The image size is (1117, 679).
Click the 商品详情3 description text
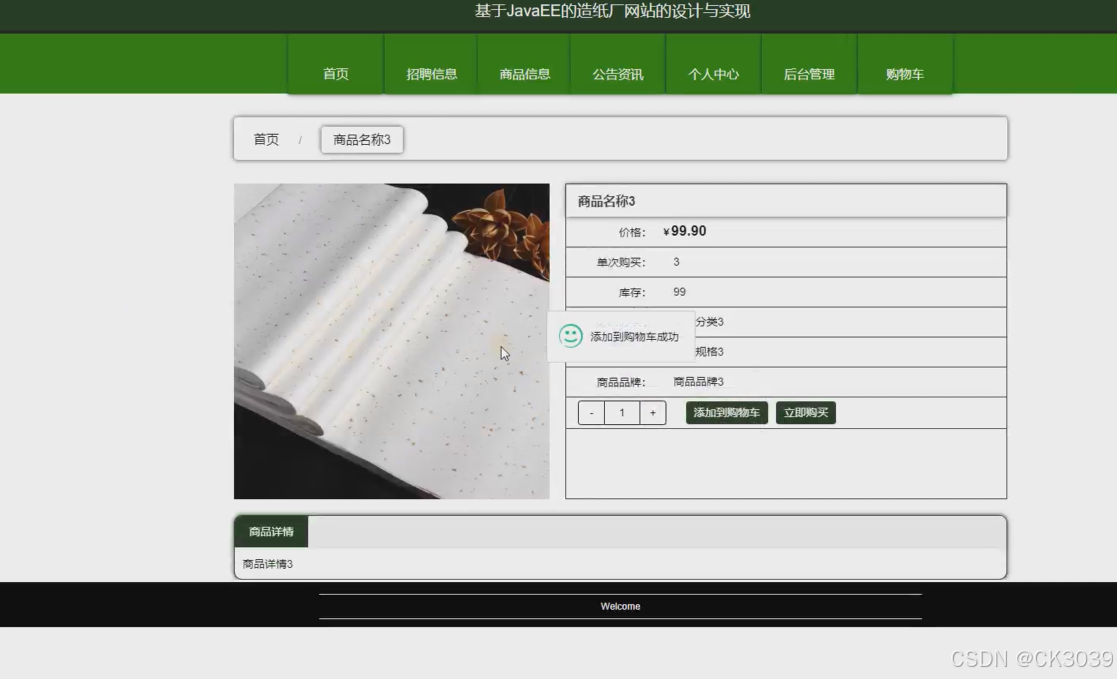point(268,564)
